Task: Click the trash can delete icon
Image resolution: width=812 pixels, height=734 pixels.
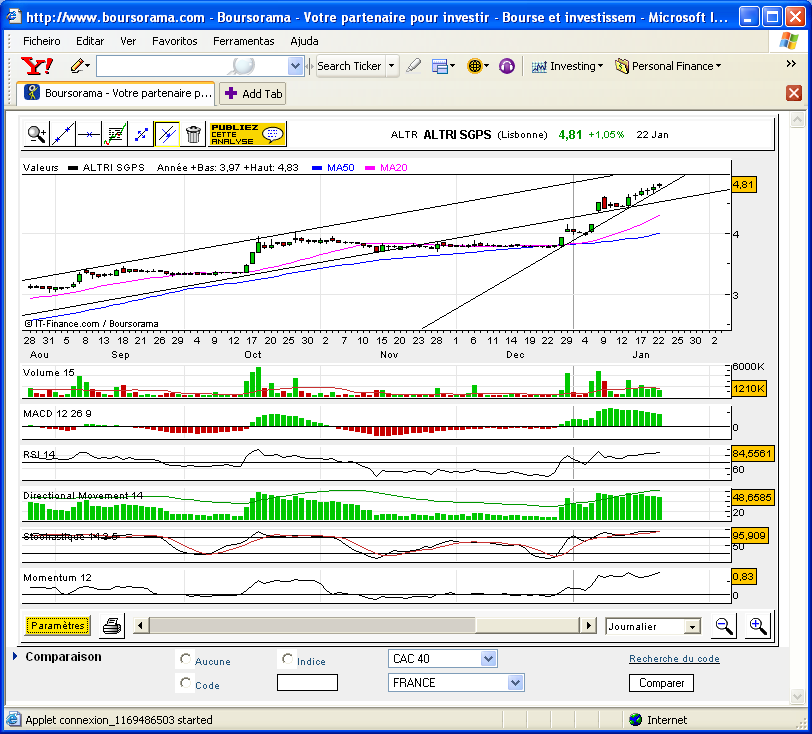Action: [x=193, y=135]
